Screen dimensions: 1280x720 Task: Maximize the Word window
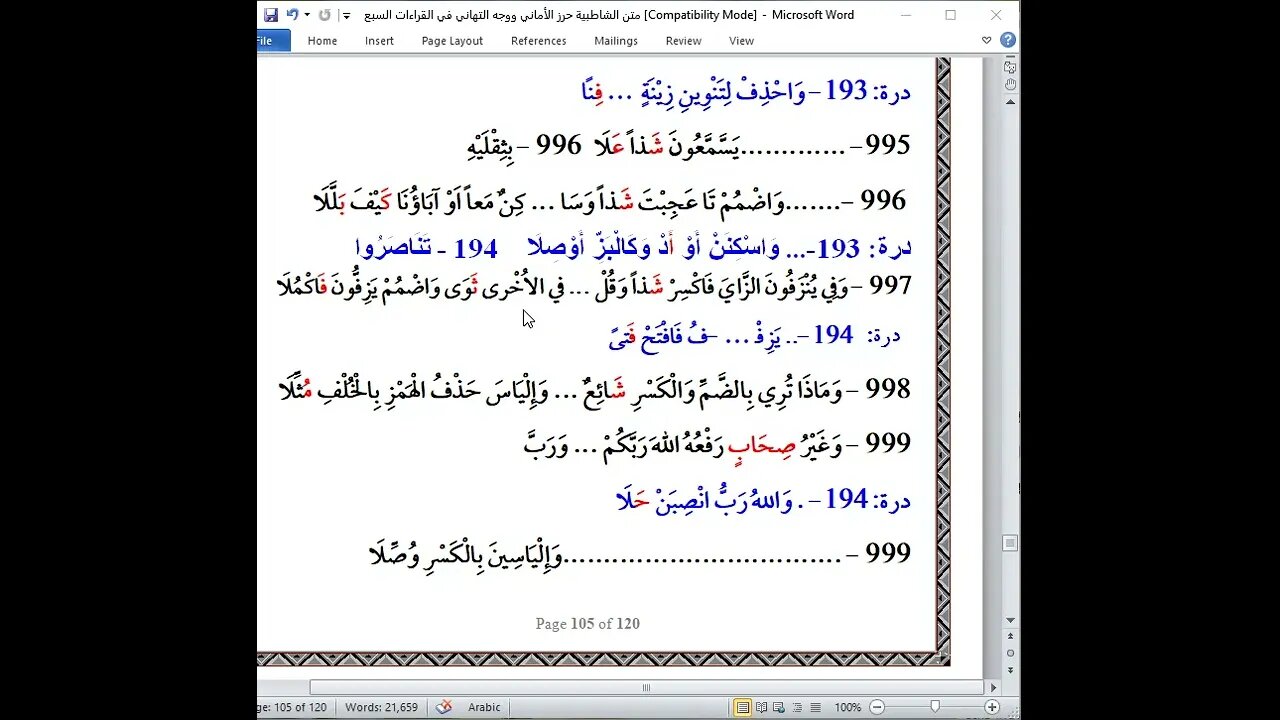950,15
